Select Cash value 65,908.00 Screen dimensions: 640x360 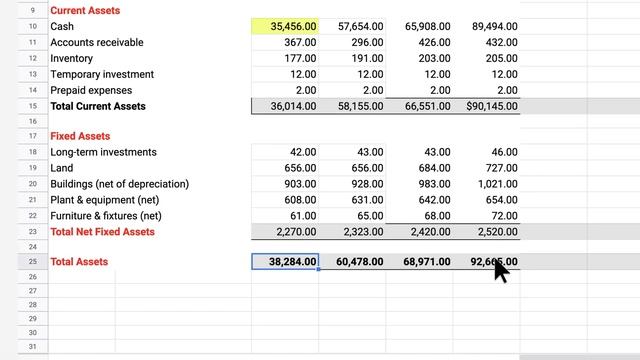pyautogui.click(x=427, y=27)
